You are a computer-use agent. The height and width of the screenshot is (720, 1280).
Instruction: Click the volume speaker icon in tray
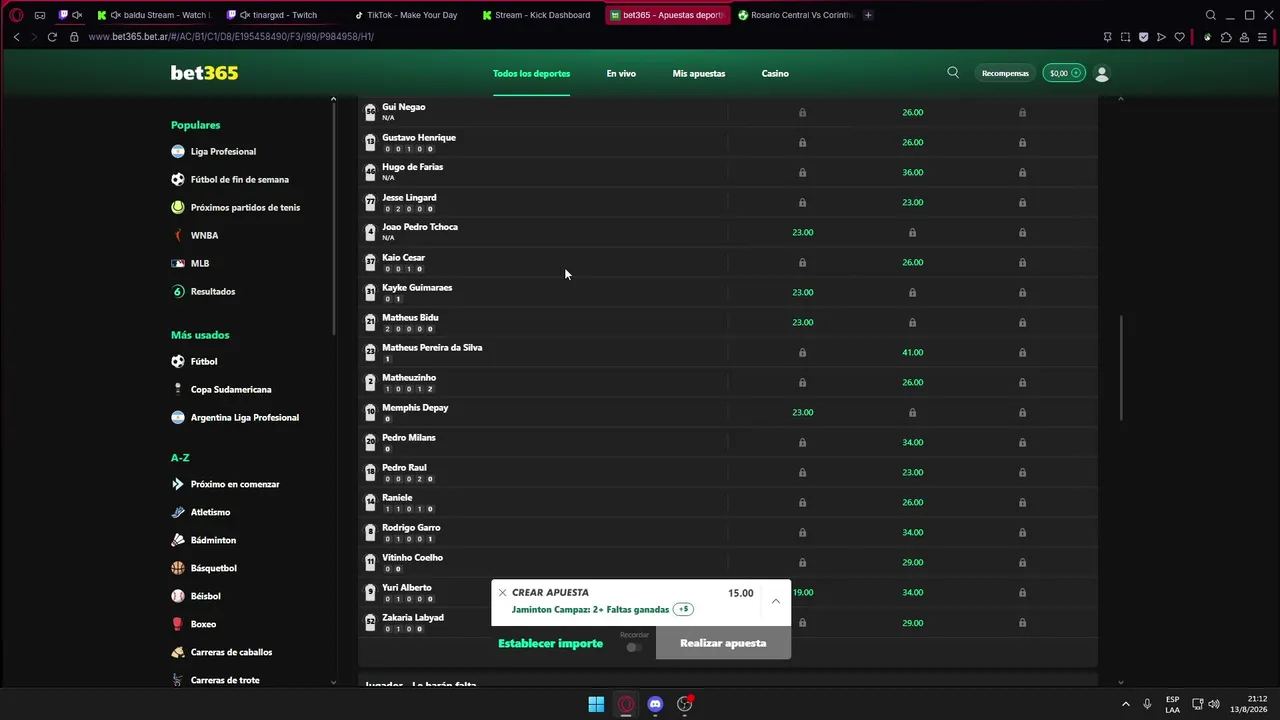click(x=1214, y=704)
